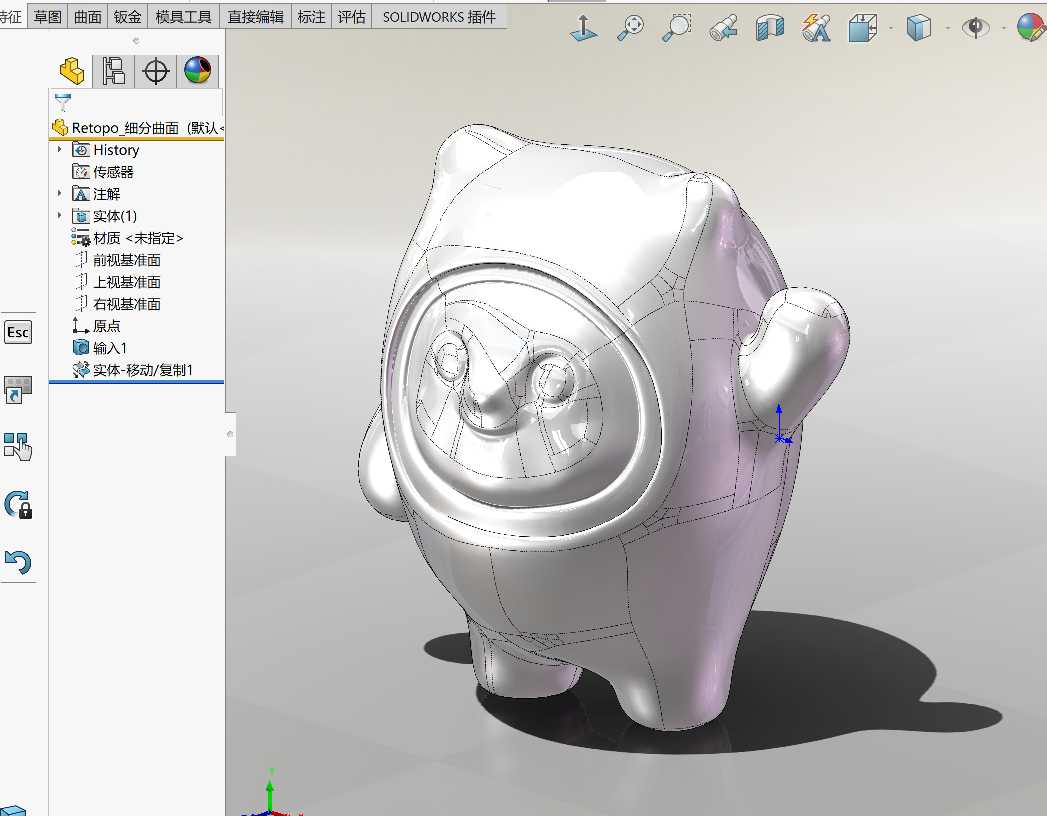Expand the 注解 annotations node
1047x816 pixels.
[59, 194]
